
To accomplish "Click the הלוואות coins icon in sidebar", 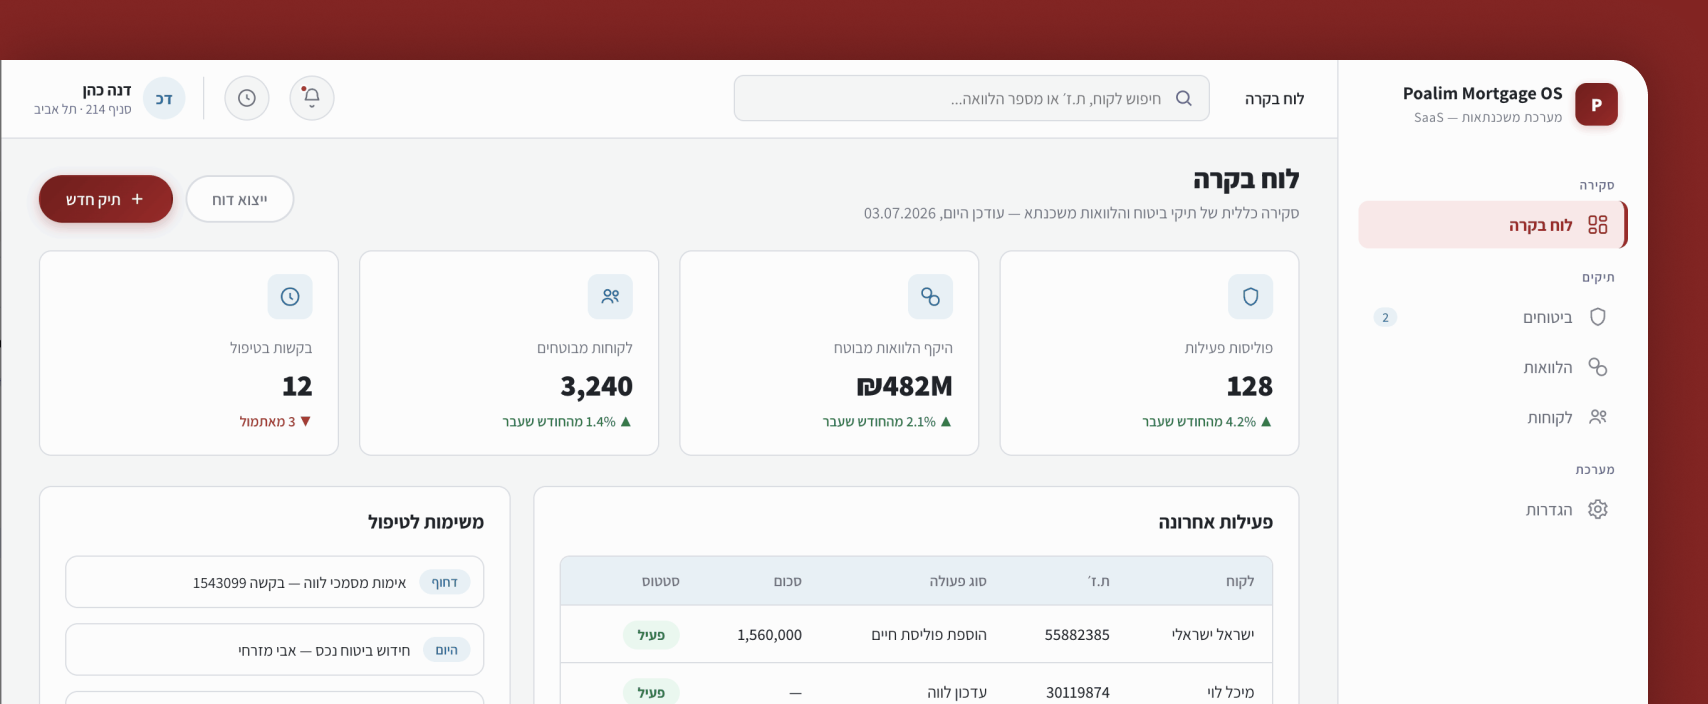I will coord(1598,367).
